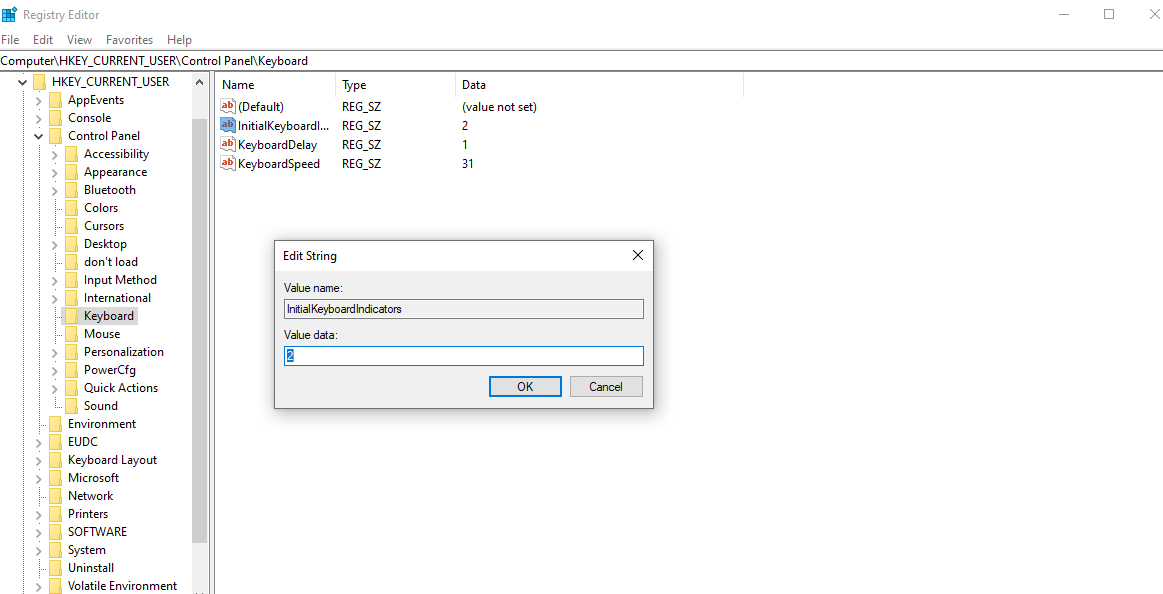Viewport: 1163px width, 594px height.
Task: Click the Appearance folder icon
Action: click(x=71, y=172)
